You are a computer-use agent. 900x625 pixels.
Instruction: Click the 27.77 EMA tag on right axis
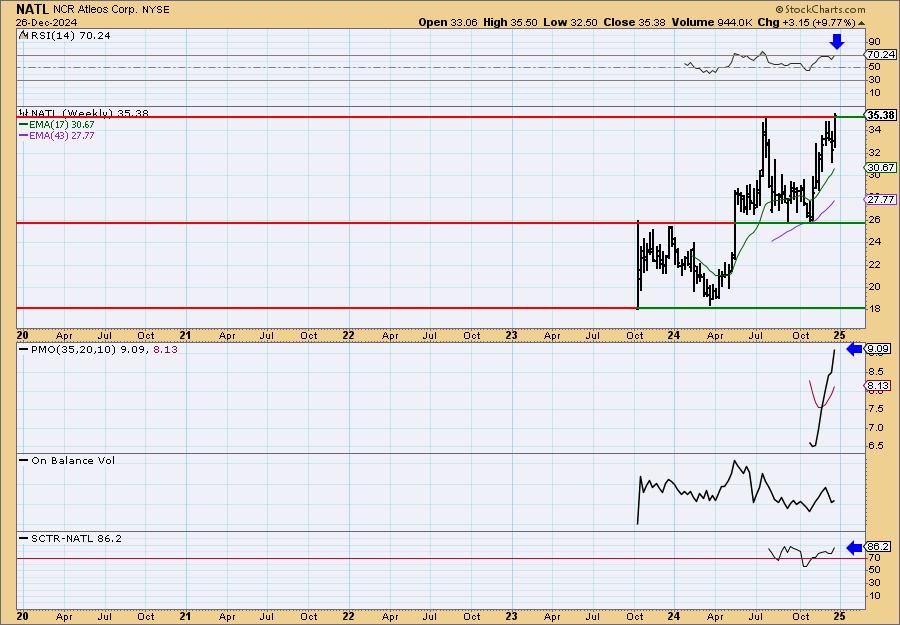(x=880, y=199)
